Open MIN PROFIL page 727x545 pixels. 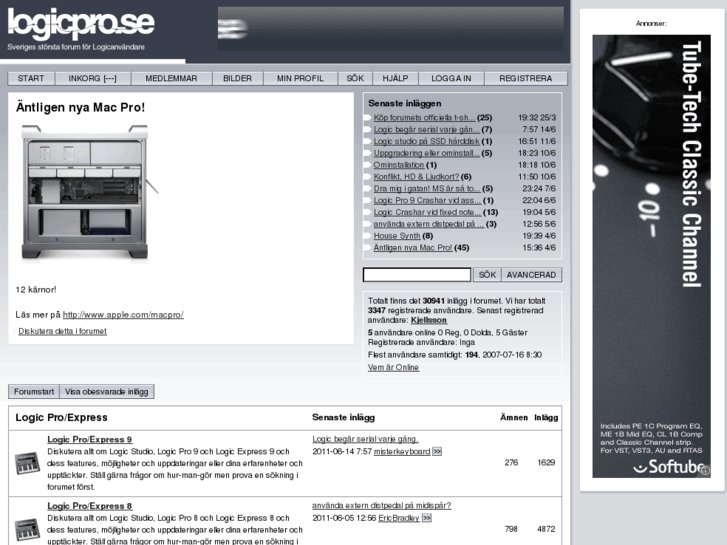click(x=300, y=78)
